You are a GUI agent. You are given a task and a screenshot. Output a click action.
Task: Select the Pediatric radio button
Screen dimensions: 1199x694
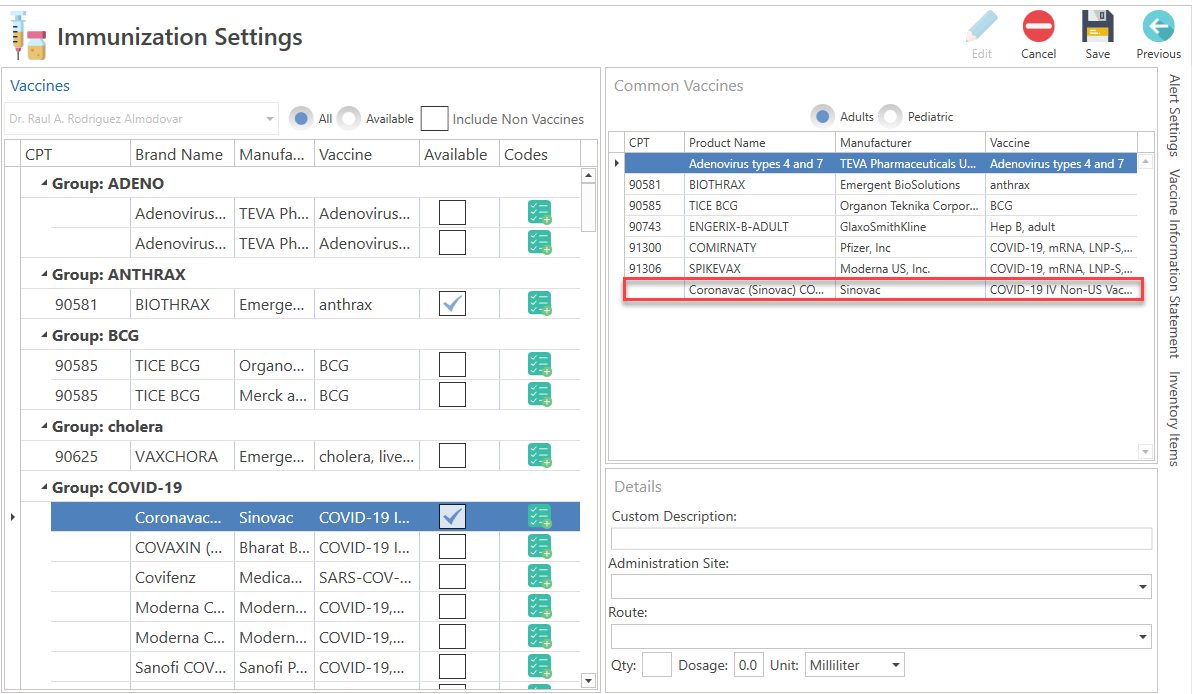890,116
